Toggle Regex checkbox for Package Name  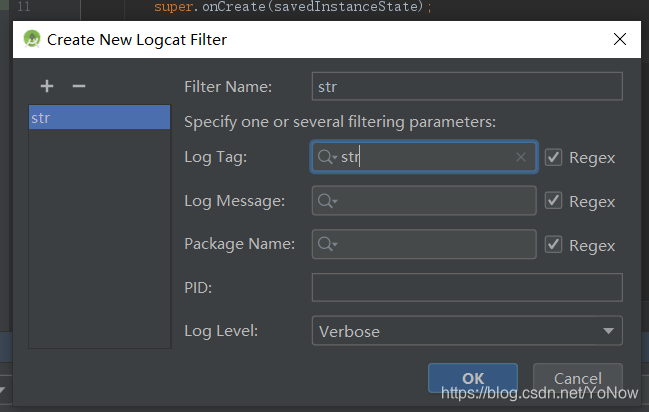point(553,245)
